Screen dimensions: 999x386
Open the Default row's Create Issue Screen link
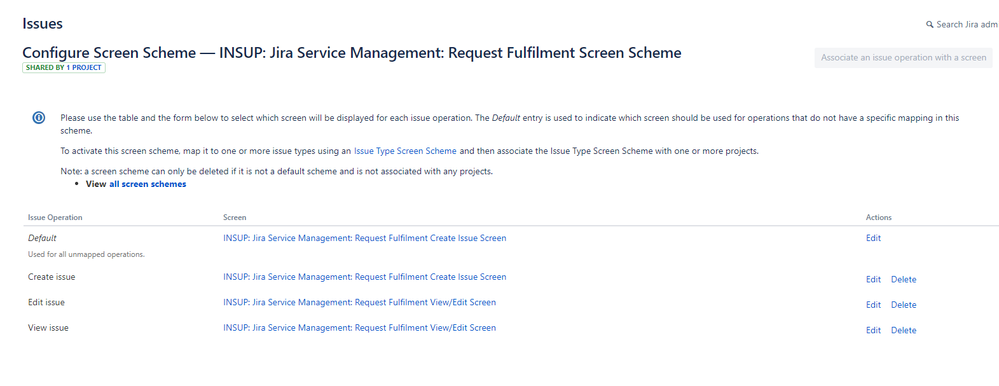[364, 238]
